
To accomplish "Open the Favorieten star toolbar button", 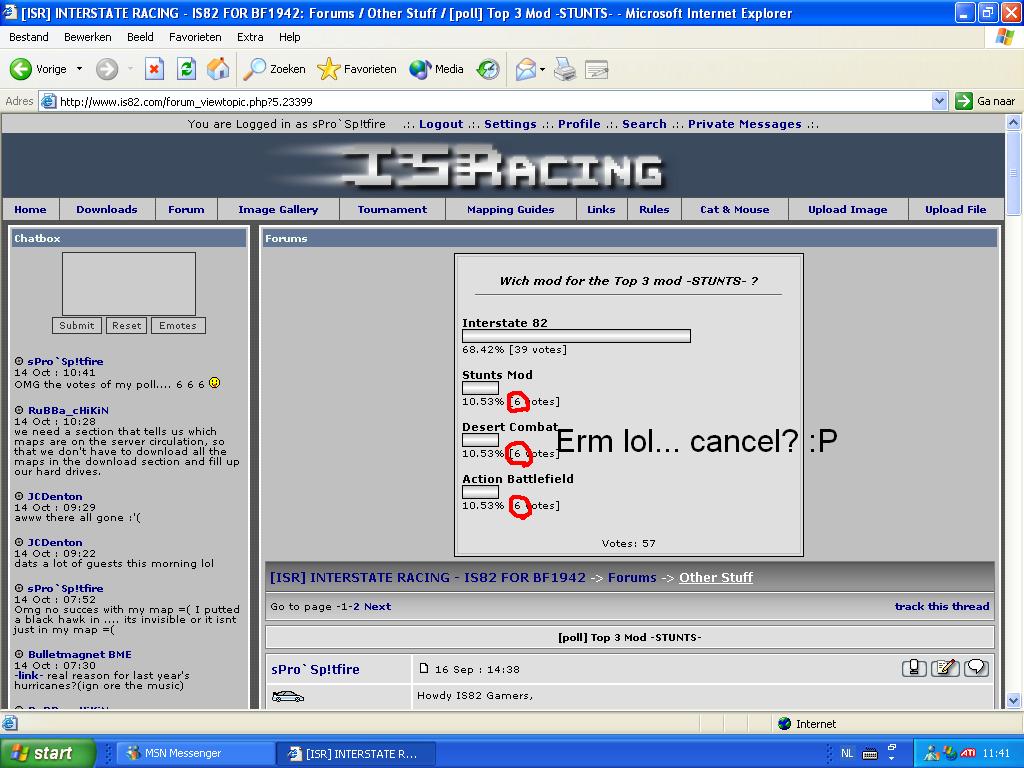I will coord(357,69).
